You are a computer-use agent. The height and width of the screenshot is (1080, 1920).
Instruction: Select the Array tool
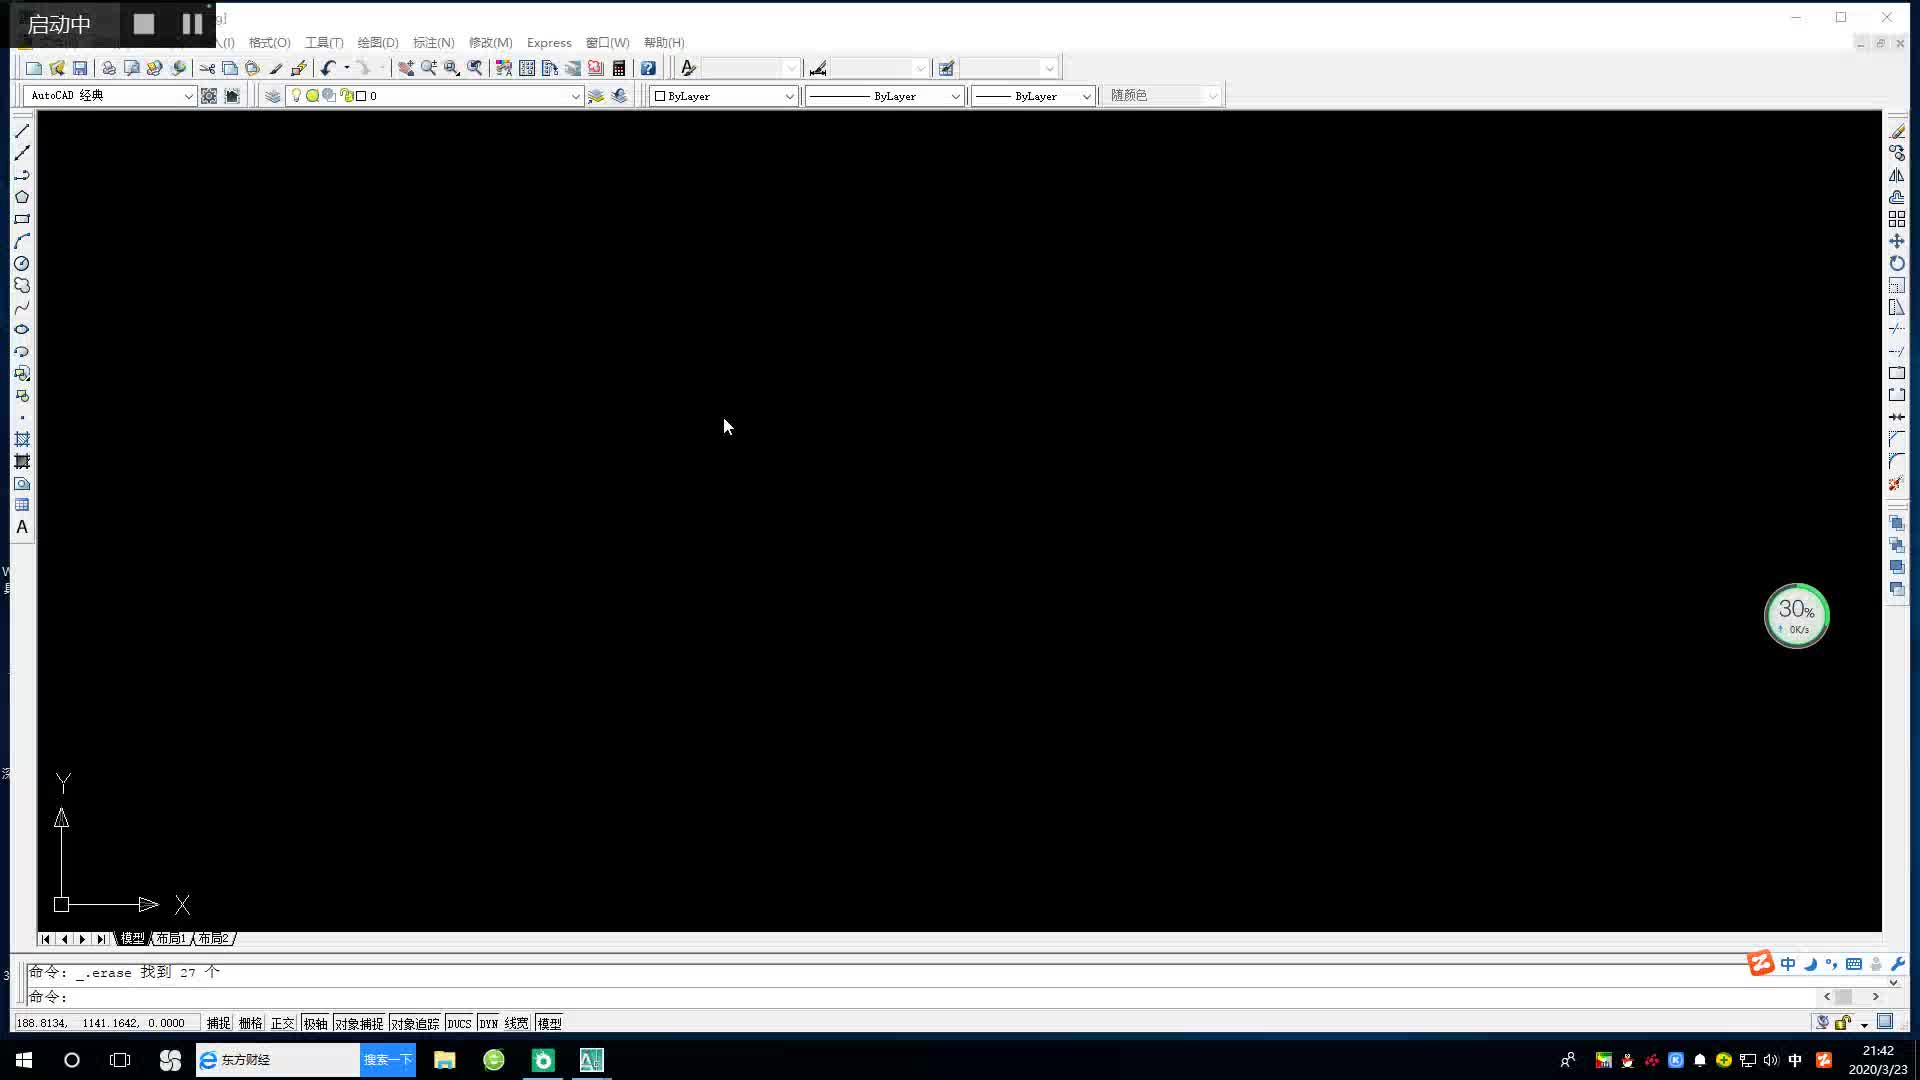point(1897,219)
